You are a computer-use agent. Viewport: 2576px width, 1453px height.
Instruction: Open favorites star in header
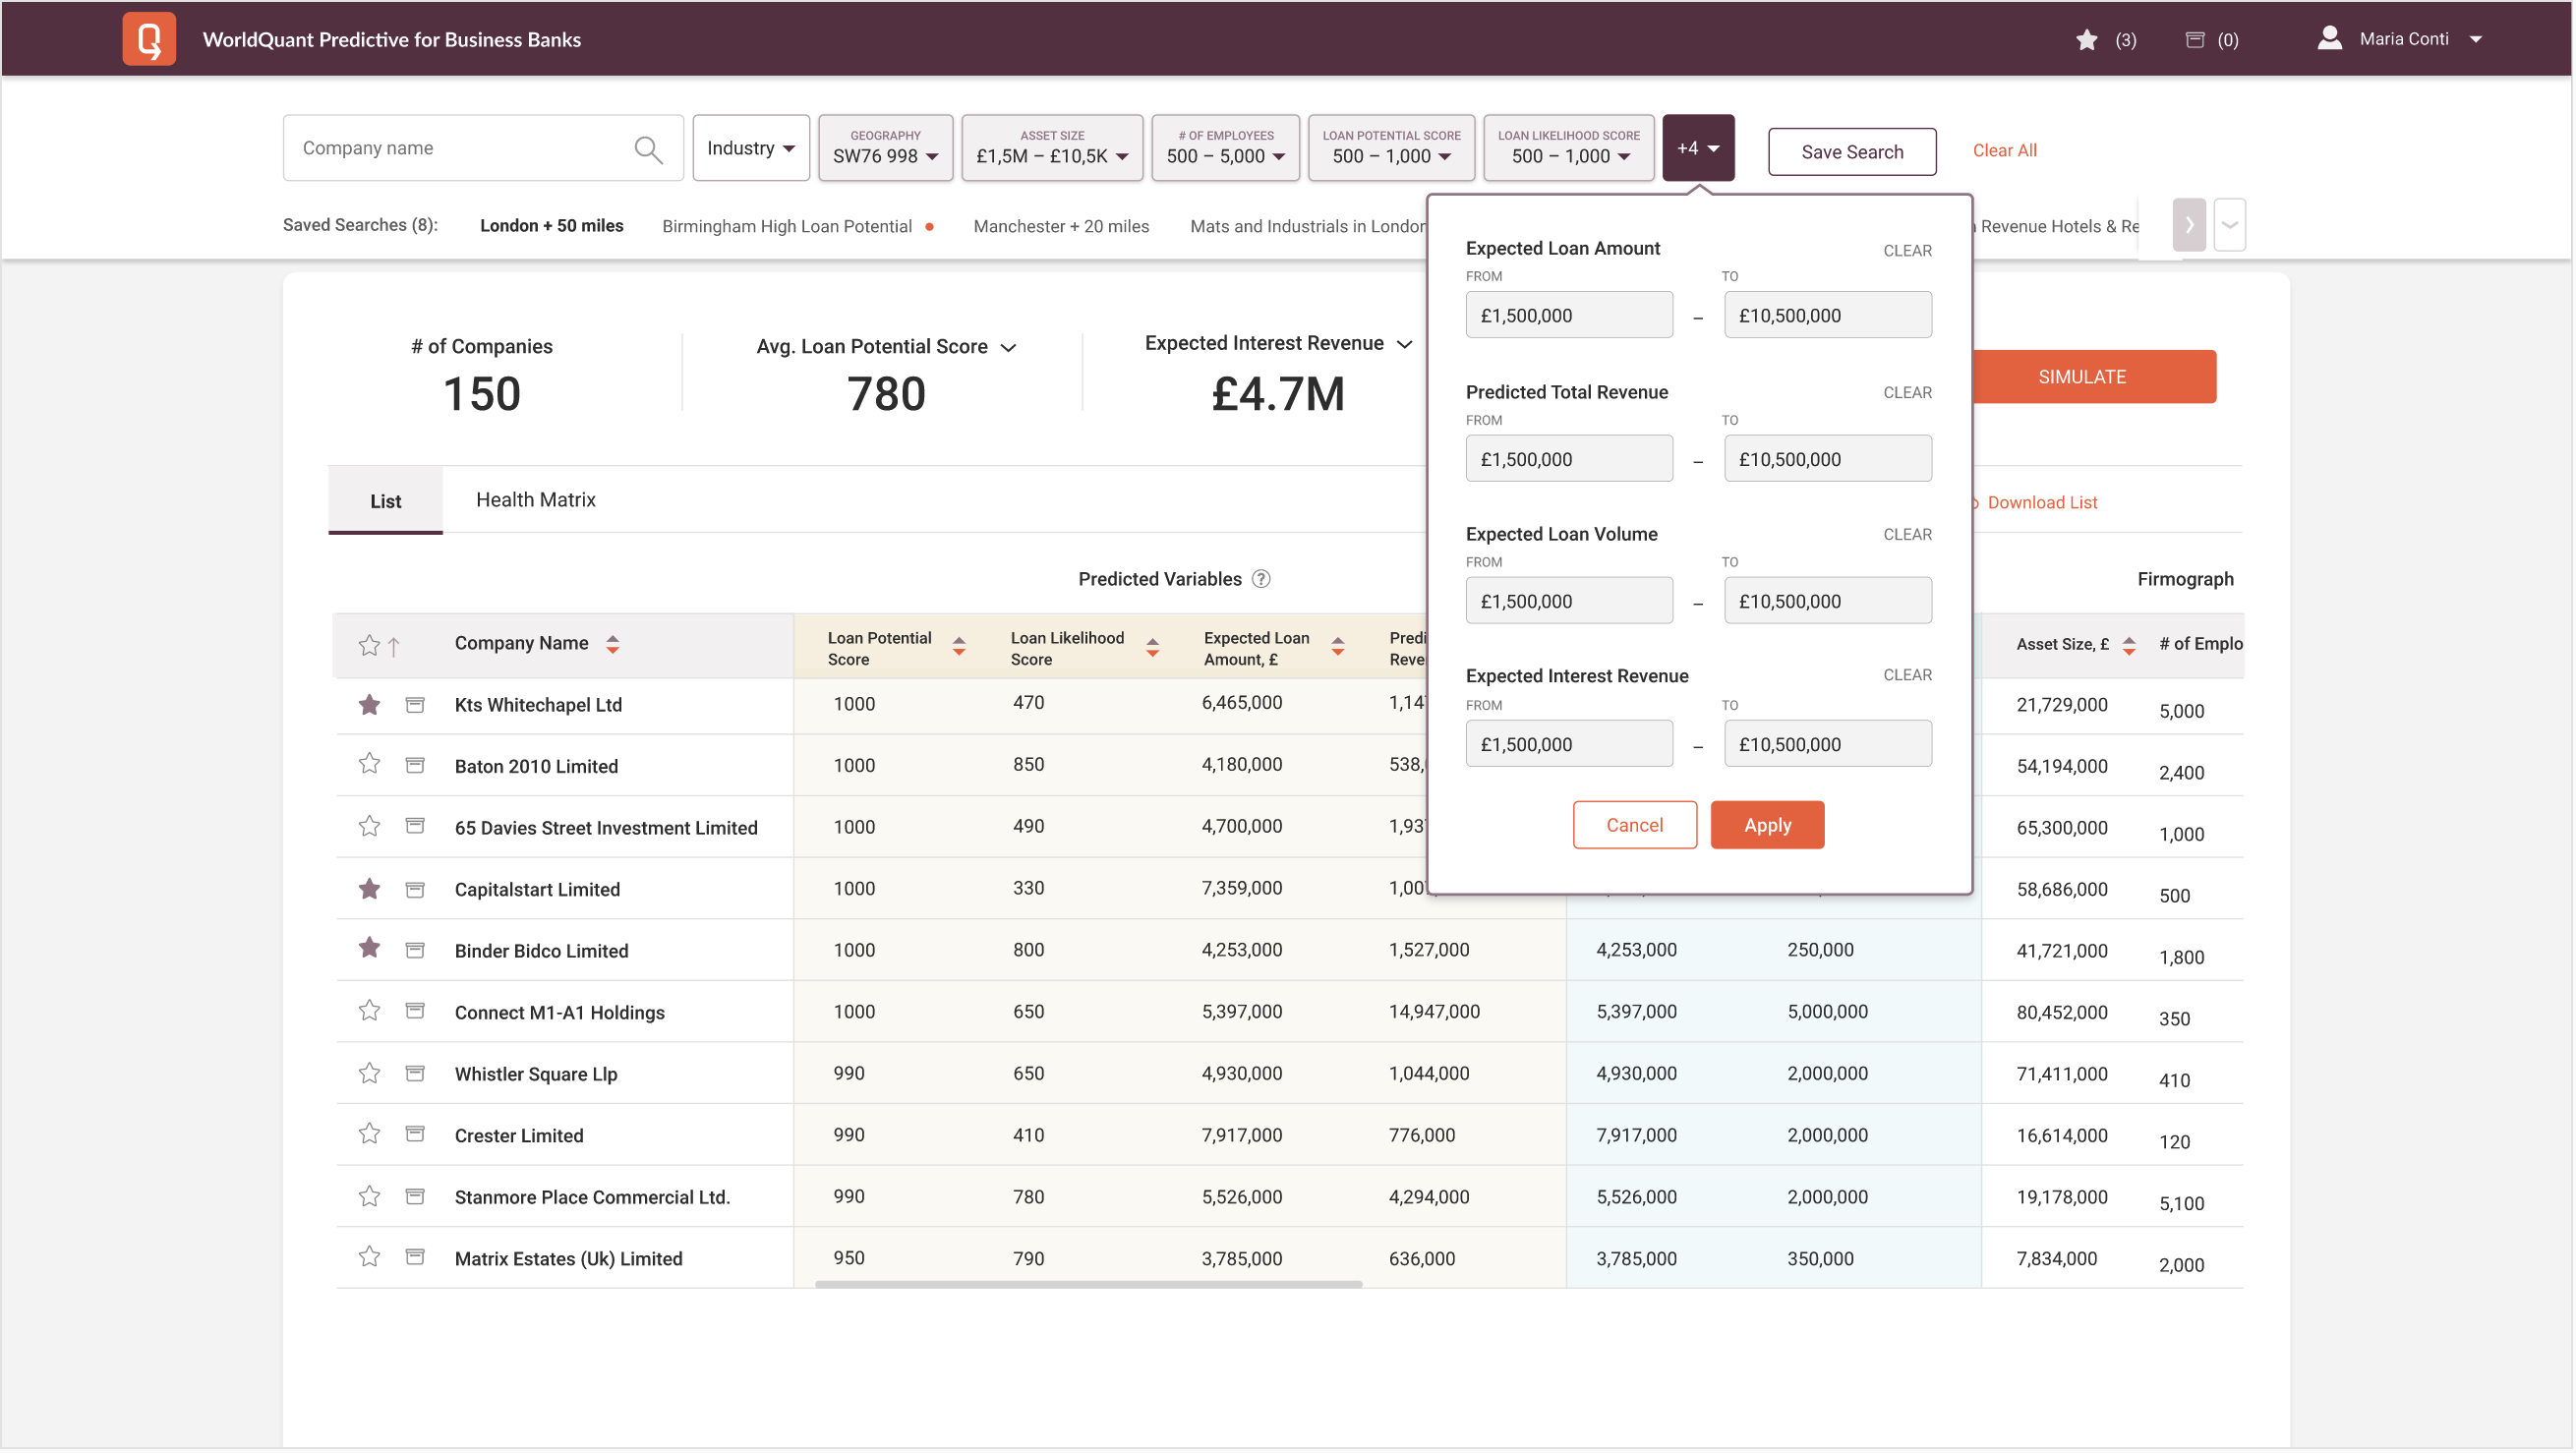pyautogui.click(x=2087, y=40)
